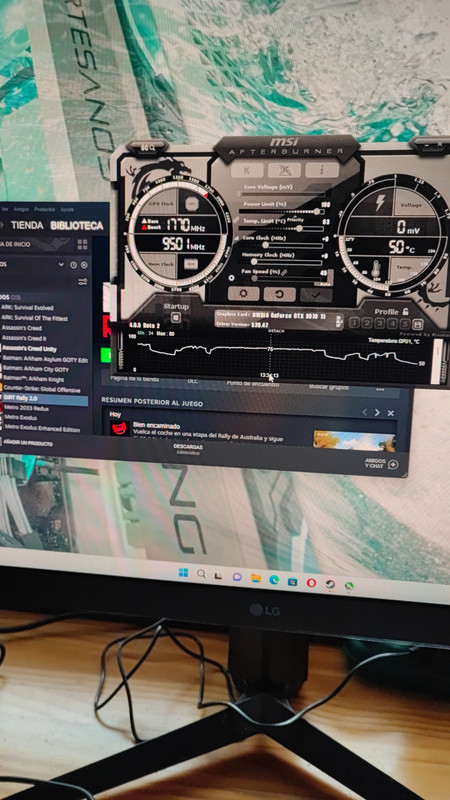Select Metro 2033 Redux in library
450x800 pixels.
click(26, 408)
